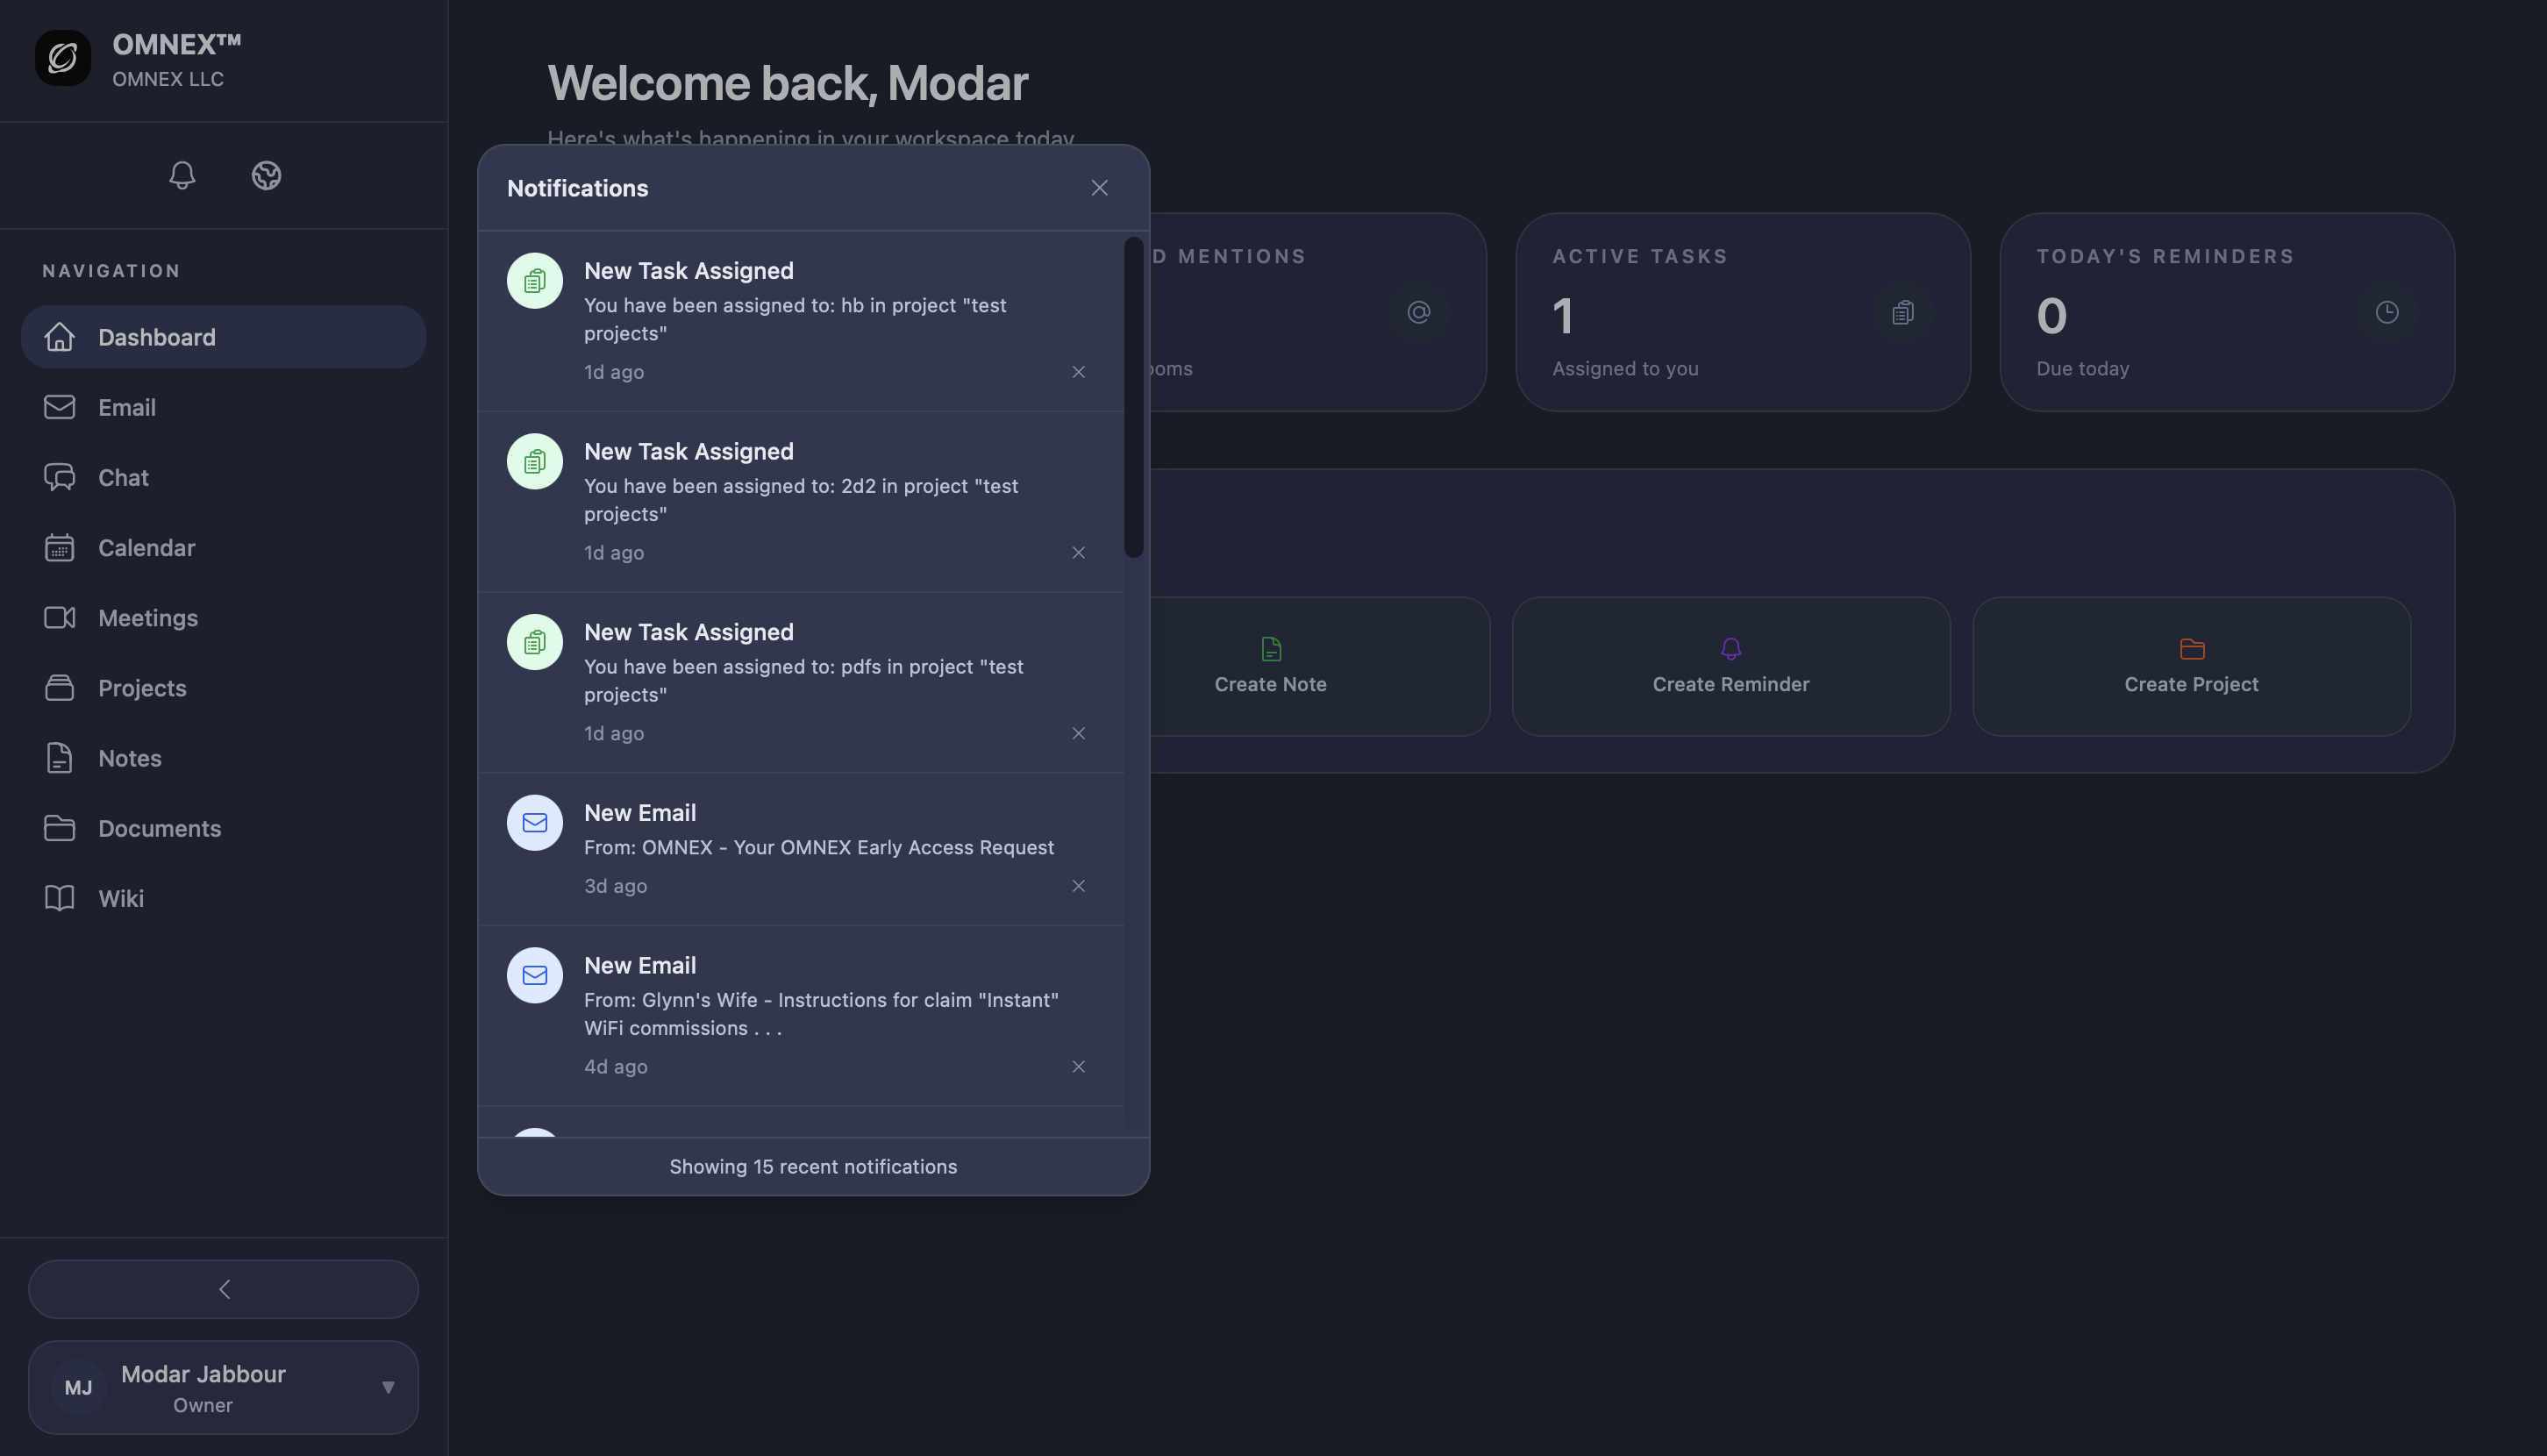Click the New Email OMNEX envelope icon
2547x1456 pixels.
(535, 823)
